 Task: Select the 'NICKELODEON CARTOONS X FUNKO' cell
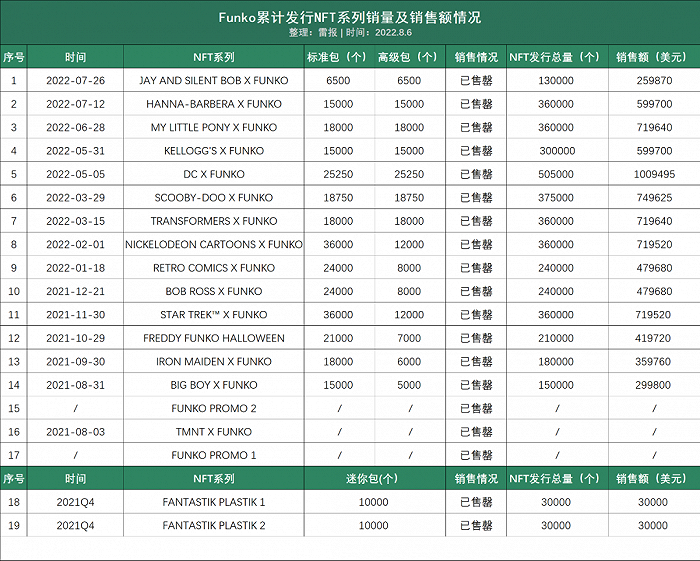[x=214, y=244]
